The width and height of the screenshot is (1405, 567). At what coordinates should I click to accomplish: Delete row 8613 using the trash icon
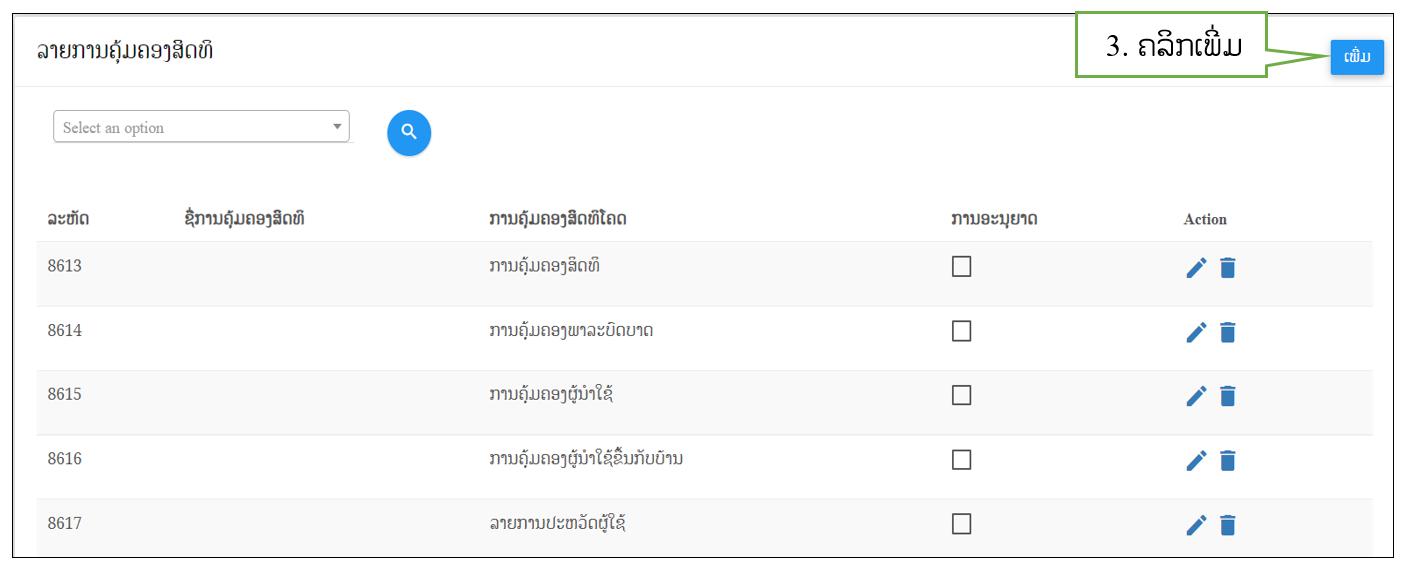1228,268
